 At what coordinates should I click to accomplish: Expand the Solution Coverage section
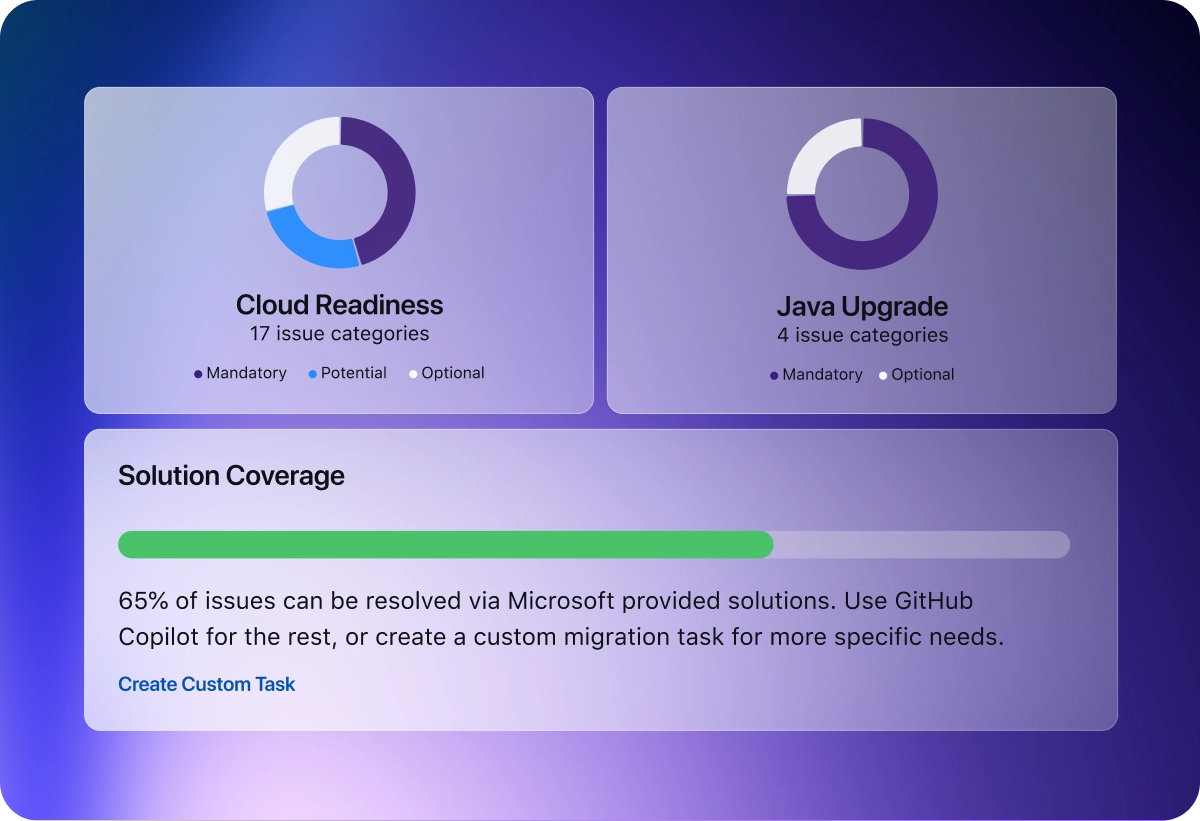point(231,475)
